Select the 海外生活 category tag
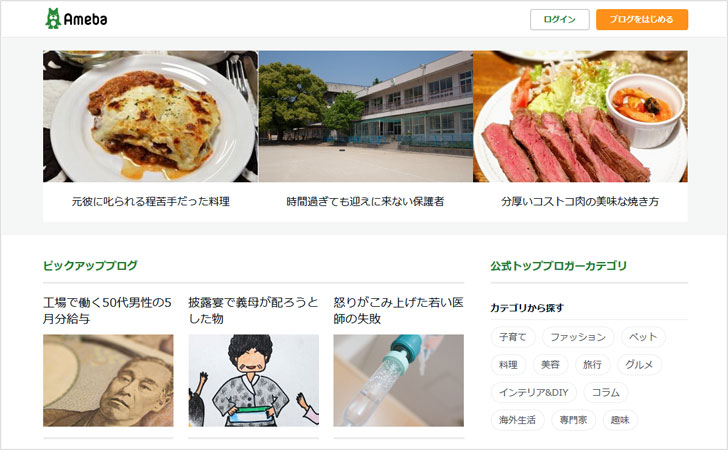 [x=517, y=420]
